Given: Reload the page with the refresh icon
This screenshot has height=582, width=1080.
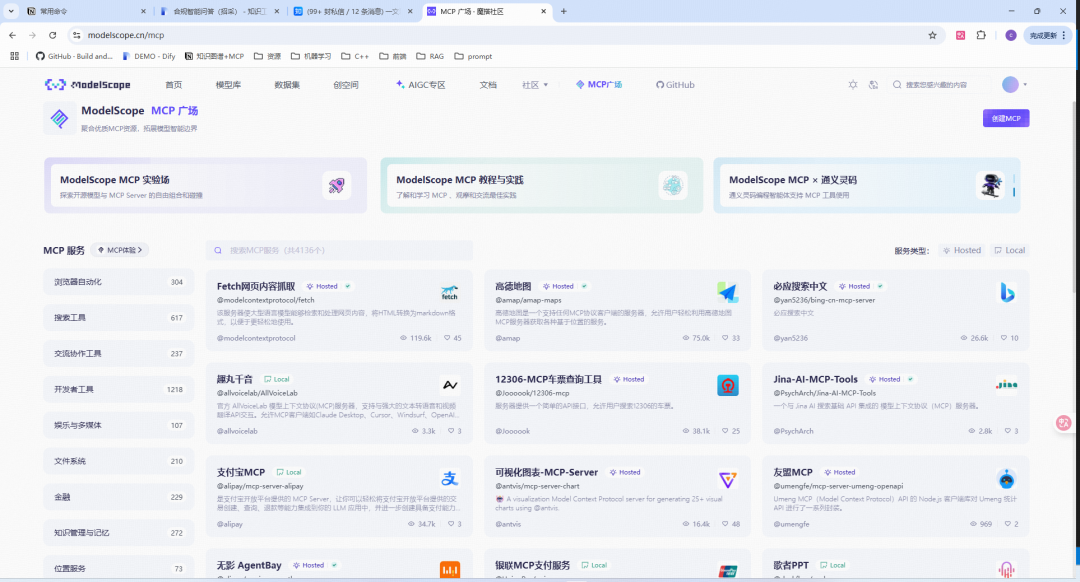Looking at the screenshot, I should pyautogui.click(x=52, y=35).
